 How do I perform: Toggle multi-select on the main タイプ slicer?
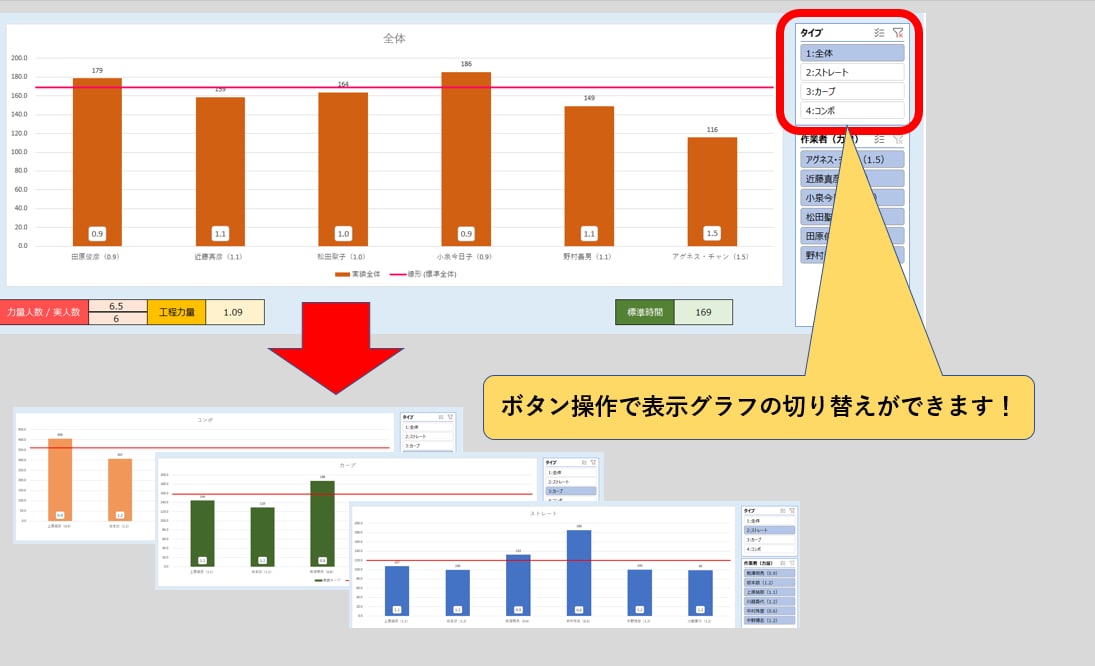point(879,33)
